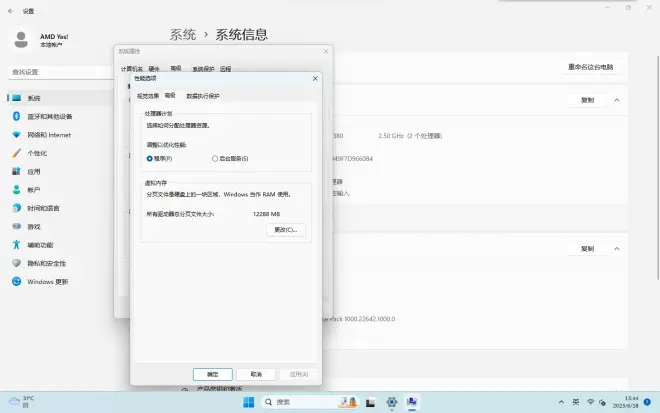Select the 高级 tab in 性能选项

(170, 96)
